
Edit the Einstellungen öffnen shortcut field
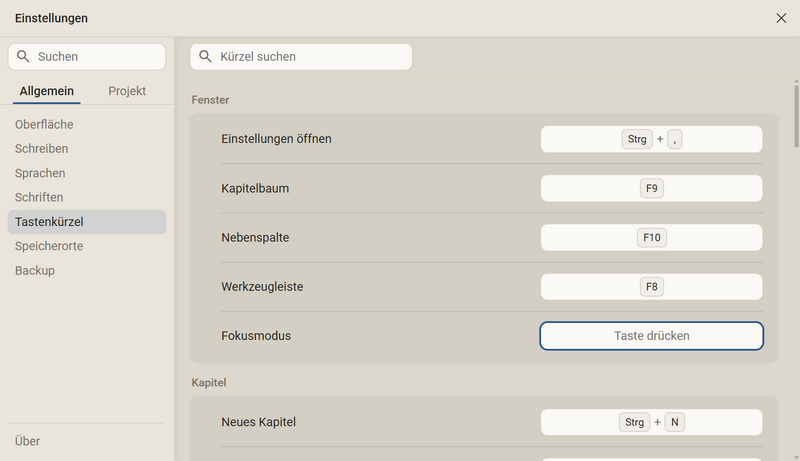(x=652, y=139)
